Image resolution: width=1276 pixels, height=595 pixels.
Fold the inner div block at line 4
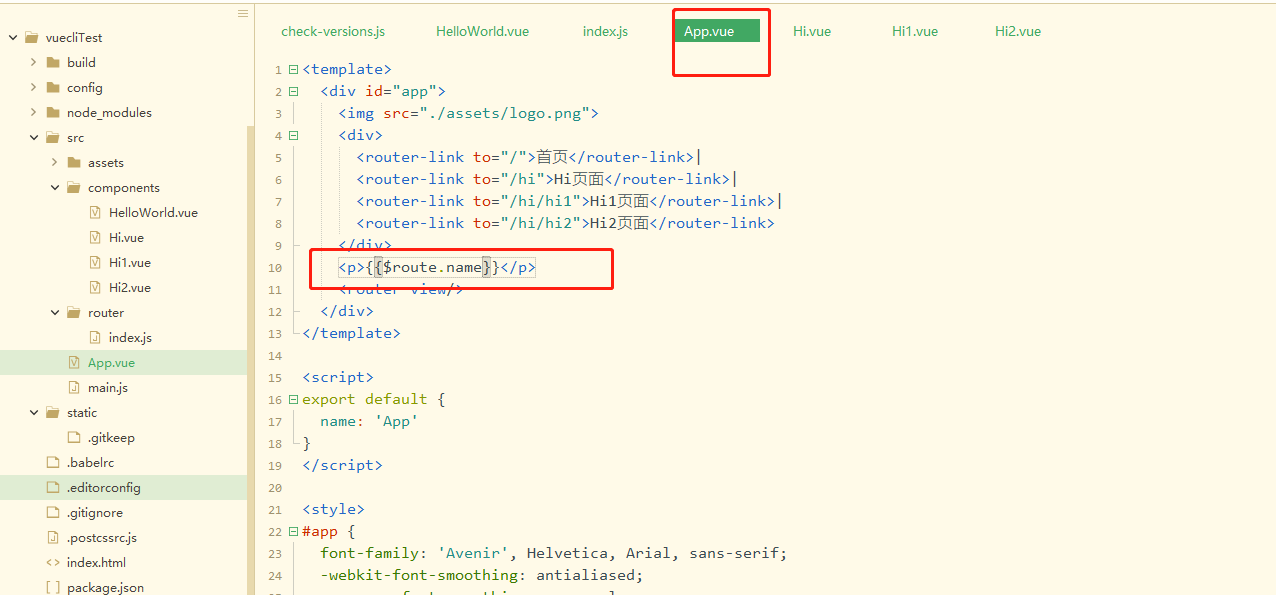point(293,136)
